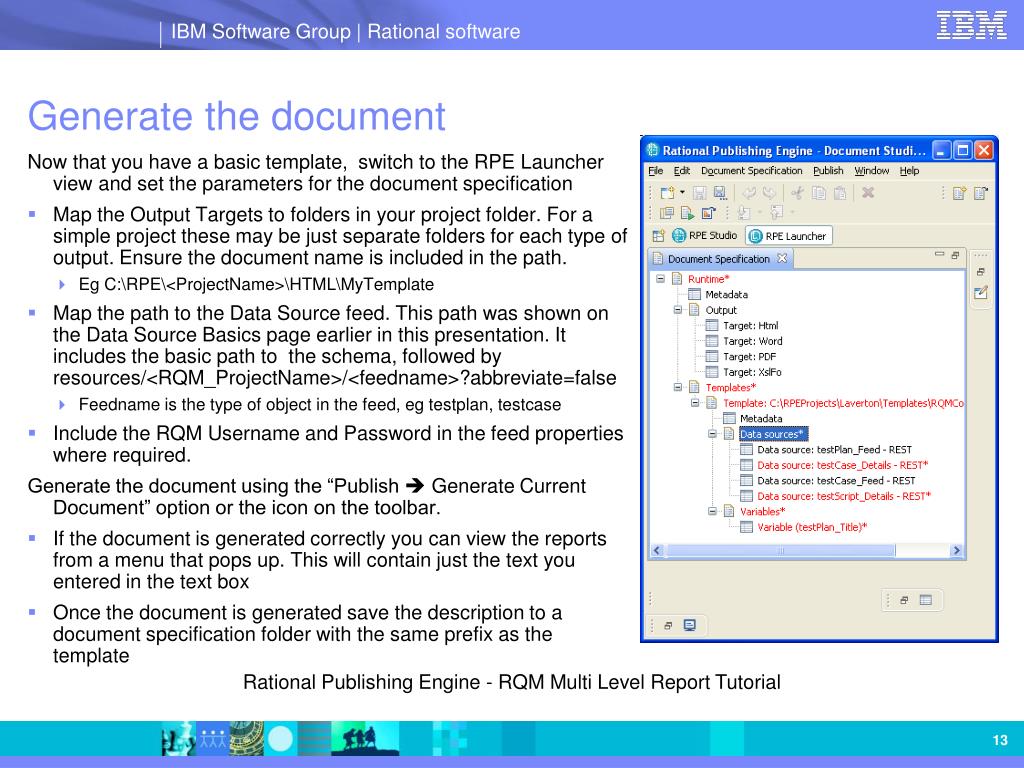Select the Templates* tree item
This screenshot has width=1024, height=768.
730,387
